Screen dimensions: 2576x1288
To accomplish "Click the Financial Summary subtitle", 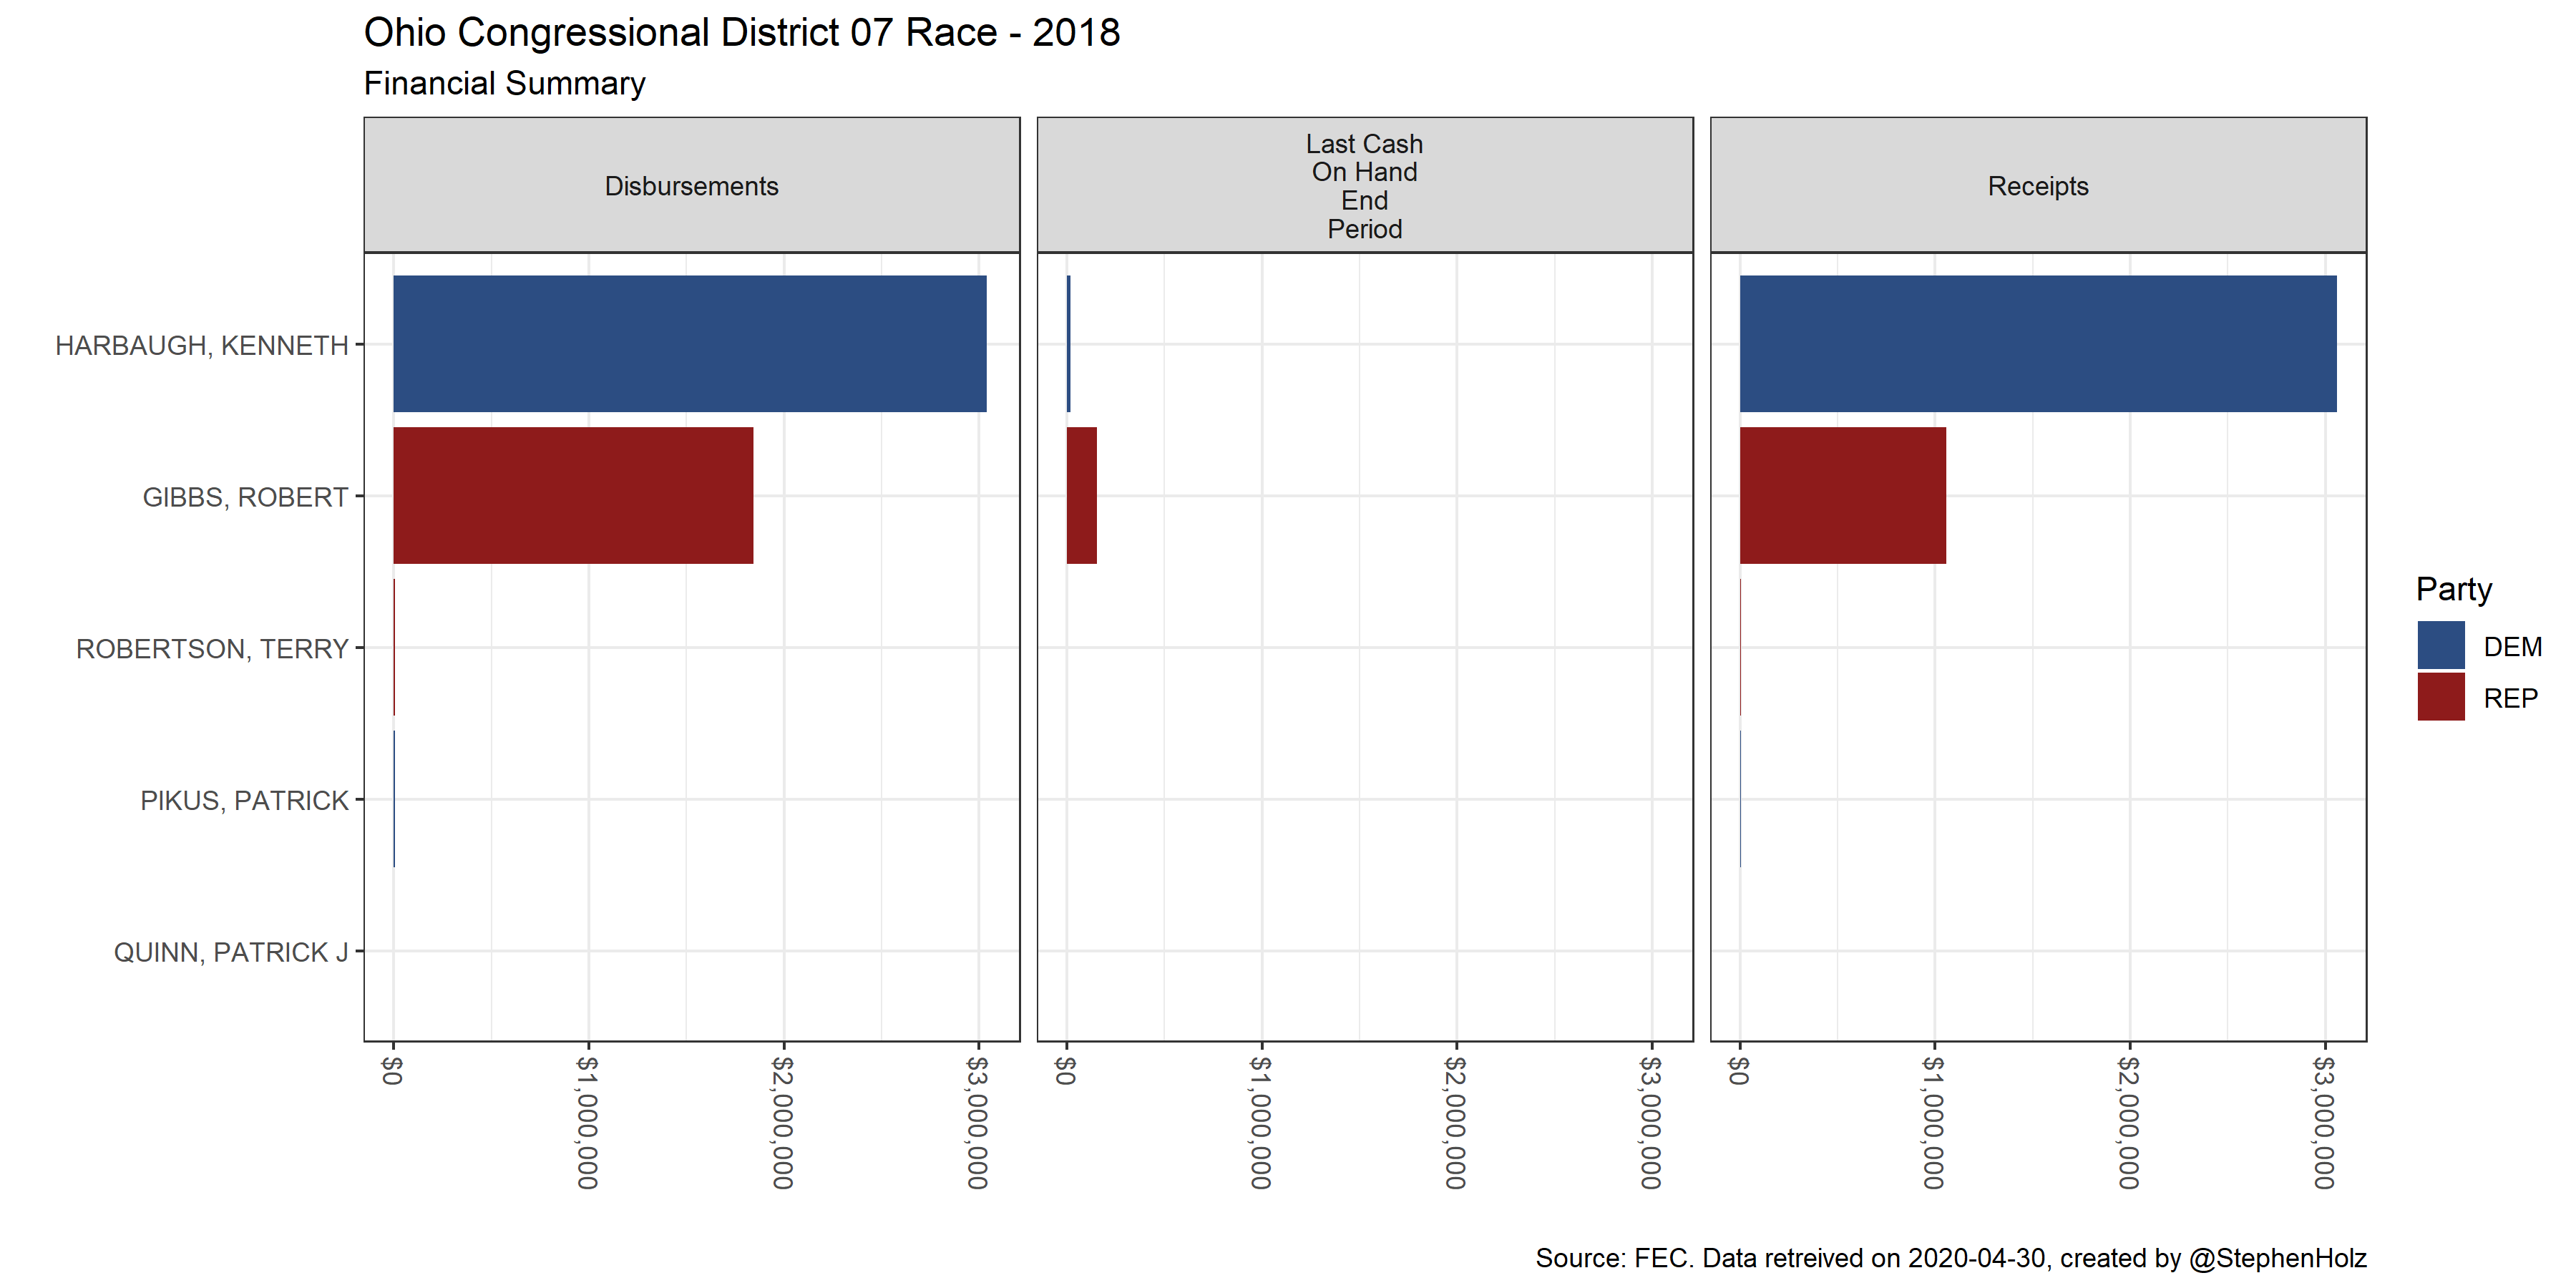I will click(504, 83).
